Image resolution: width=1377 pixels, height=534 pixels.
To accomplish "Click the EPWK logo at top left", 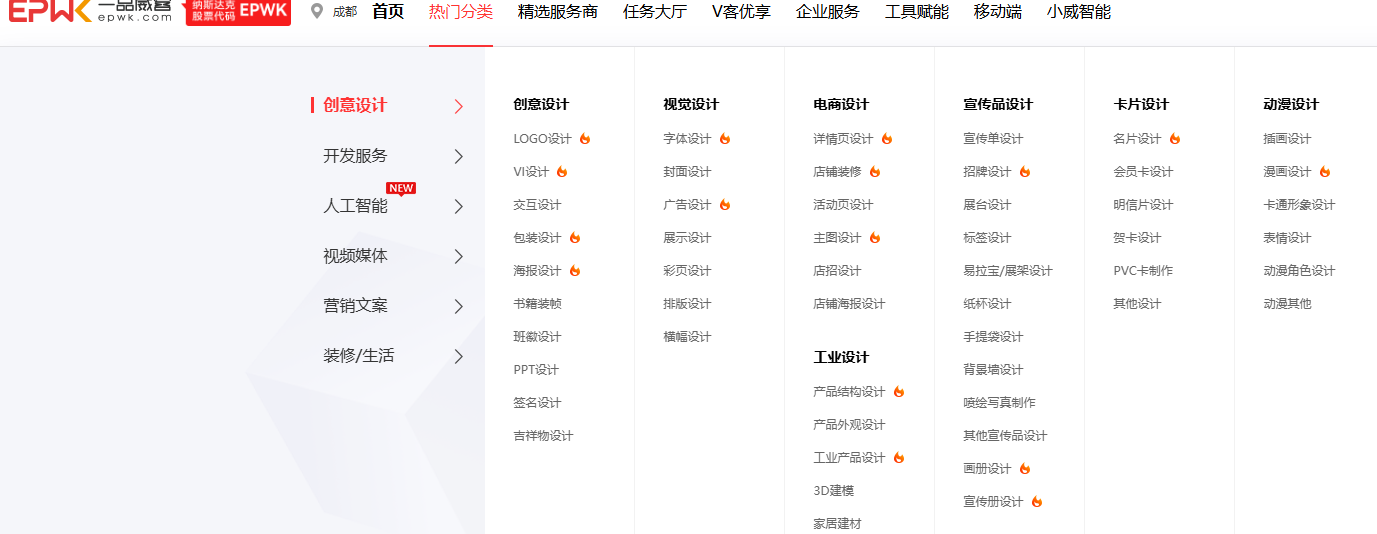I will click(x=90, y=11).
